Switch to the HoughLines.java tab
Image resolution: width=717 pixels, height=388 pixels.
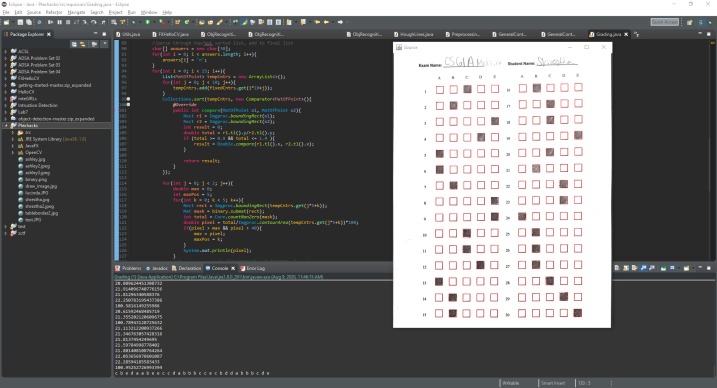414,34
